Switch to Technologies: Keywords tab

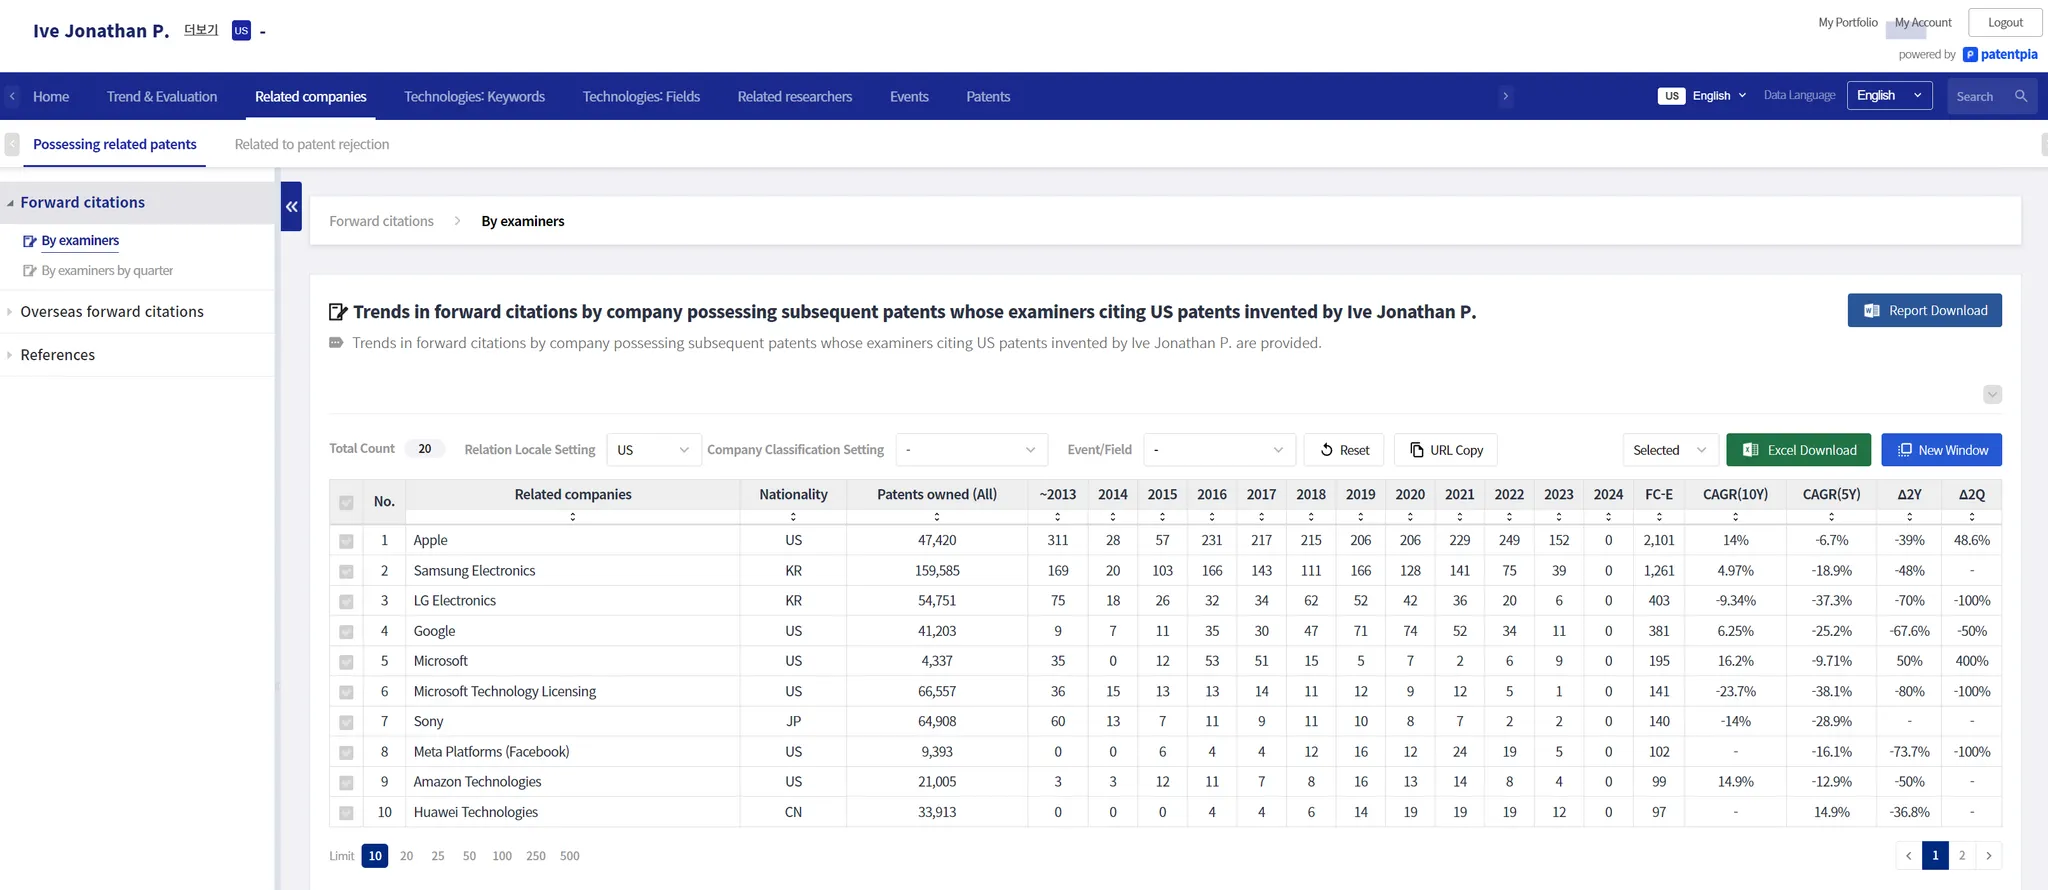(x=474, y=97)
